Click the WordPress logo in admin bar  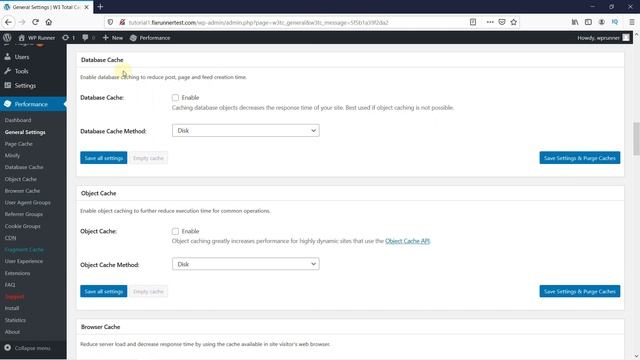click(7, 38)
